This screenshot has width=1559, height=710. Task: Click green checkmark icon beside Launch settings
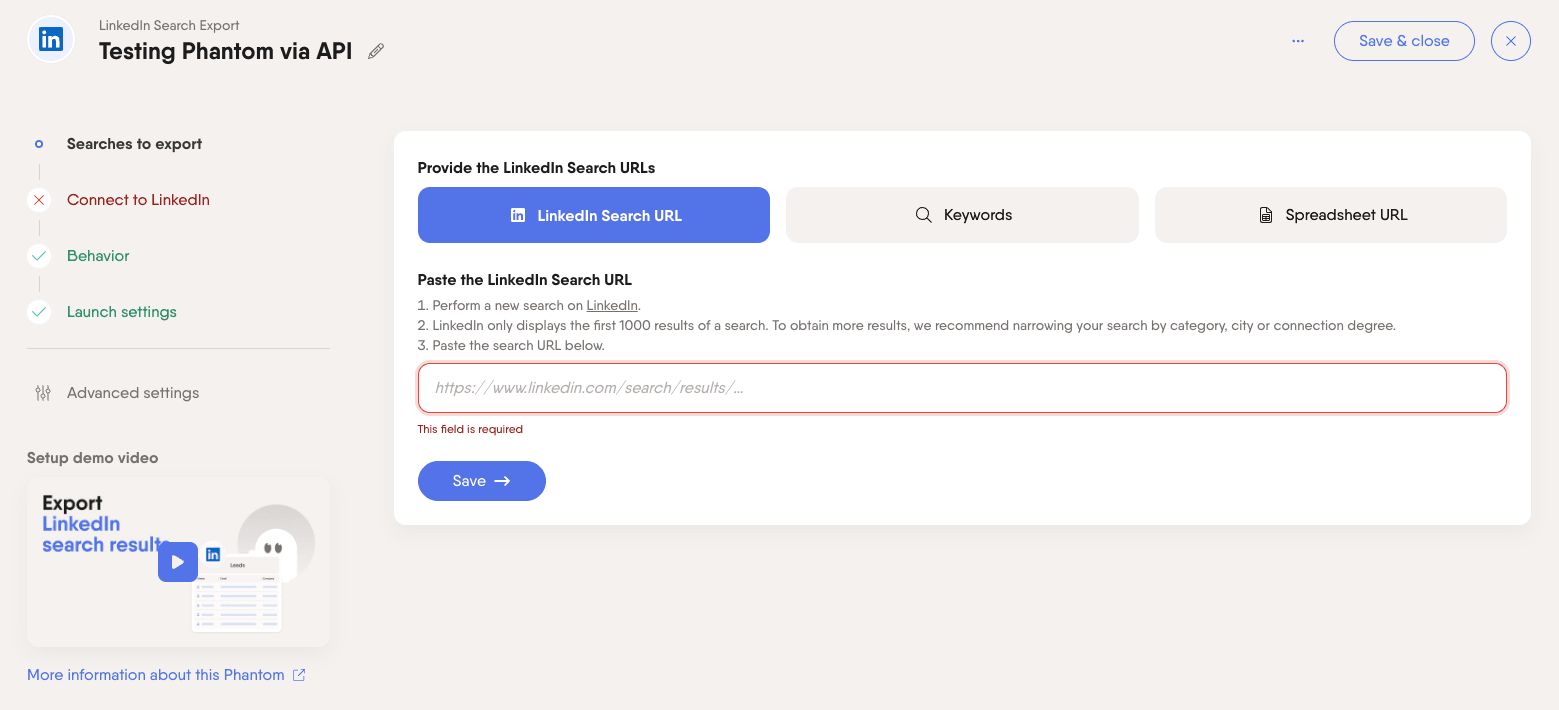pyautogui.click(x=39, y=312)
